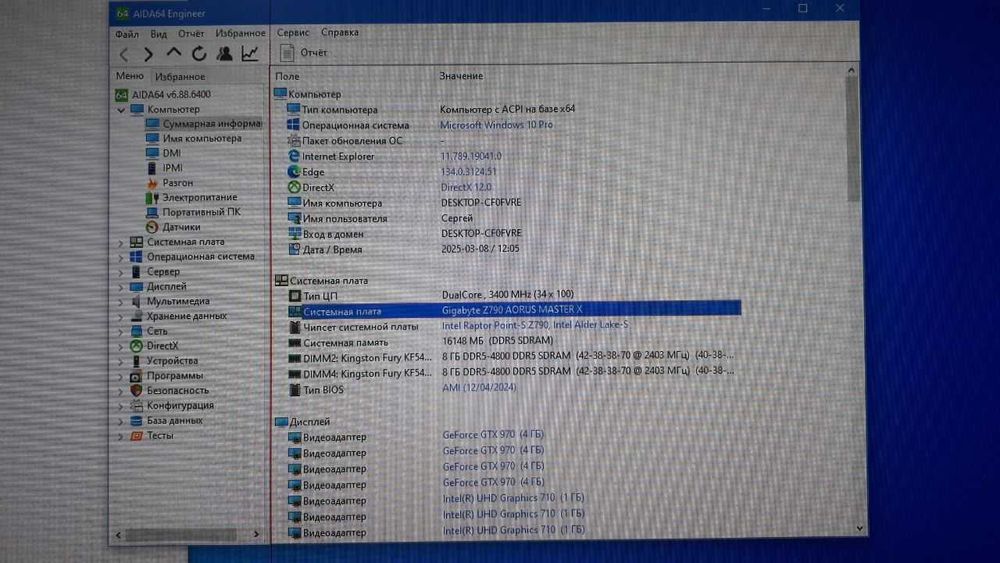This screenshot has height=563, width=1000.
Task: Open the Вид menu
Action: click(159, 34)
